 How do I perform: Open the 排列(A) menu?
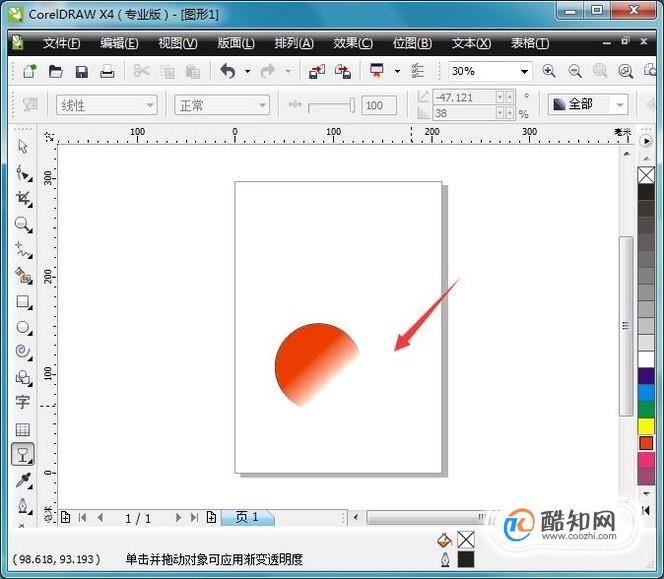[x=294, y=43]
